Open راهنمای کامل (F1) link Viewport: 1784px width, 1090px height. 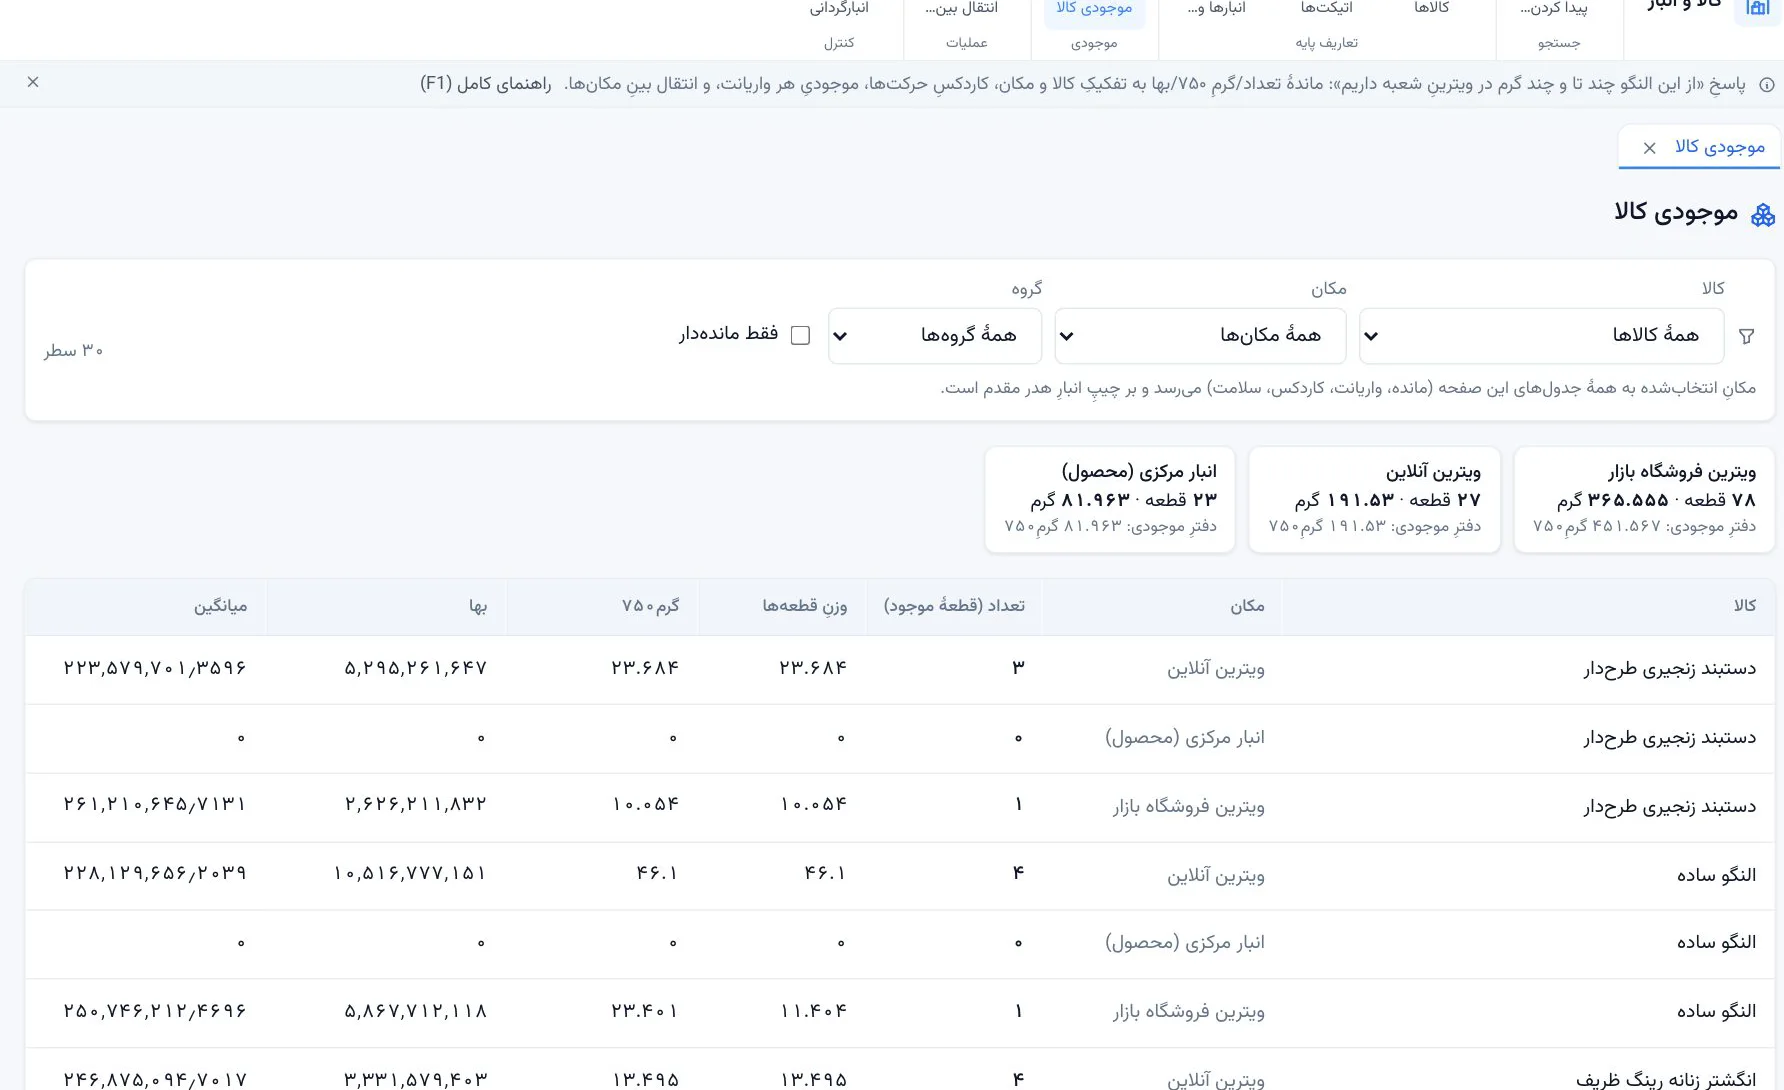(486, 84)
